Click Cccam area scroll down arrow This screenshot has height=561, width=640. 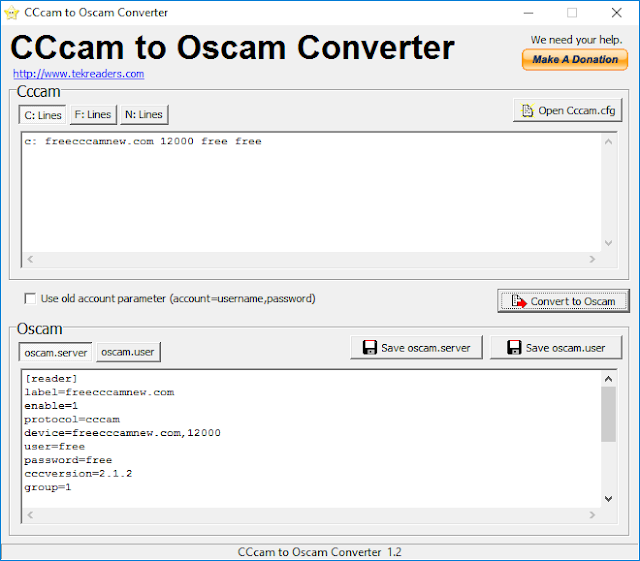pyautogui.click(x=608, y=243)
